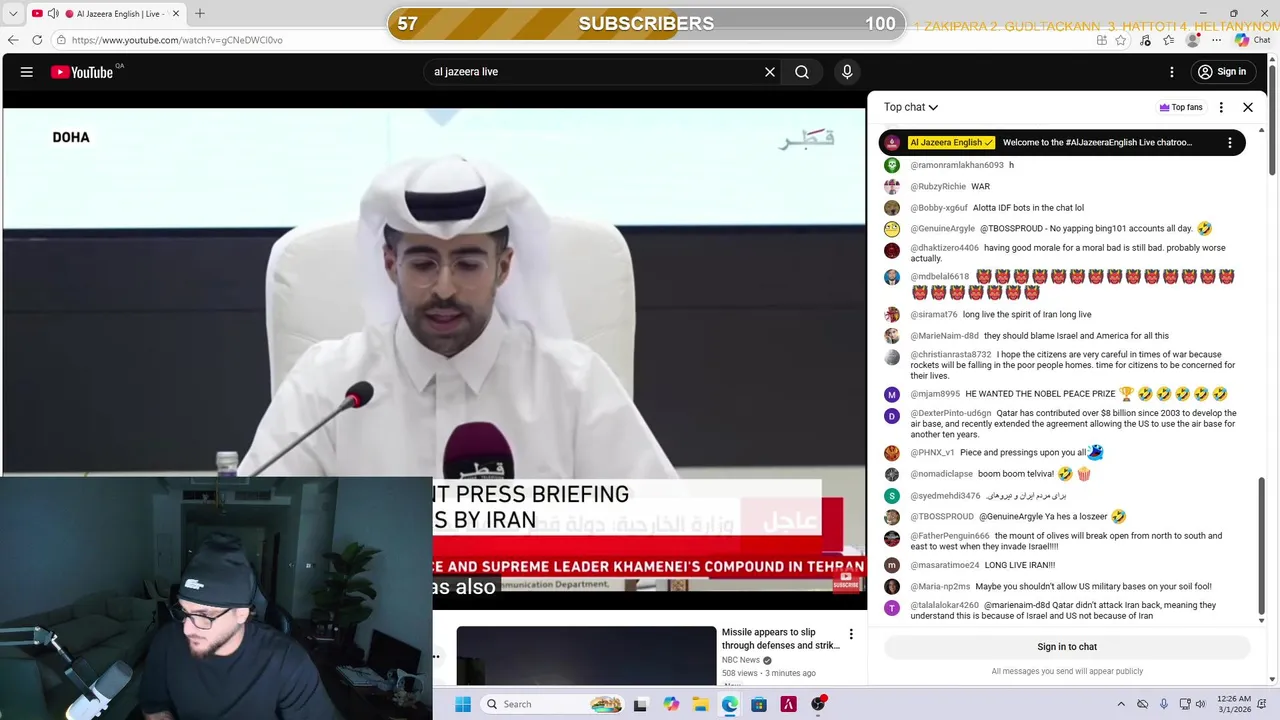Open the Top fans leaderboard
The width and height of the screenshot is (1280, 720).
(1181, 107)
